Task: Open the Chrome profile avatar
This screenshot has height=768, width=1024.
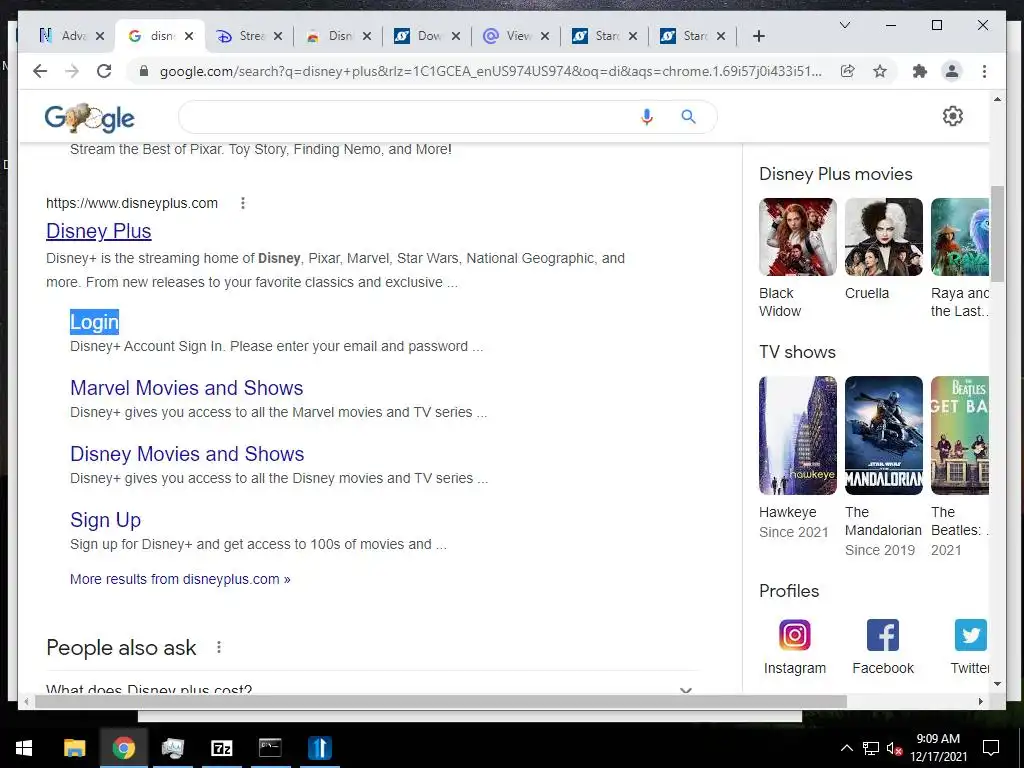Action: pyautogui.click(x=952, y=71)
